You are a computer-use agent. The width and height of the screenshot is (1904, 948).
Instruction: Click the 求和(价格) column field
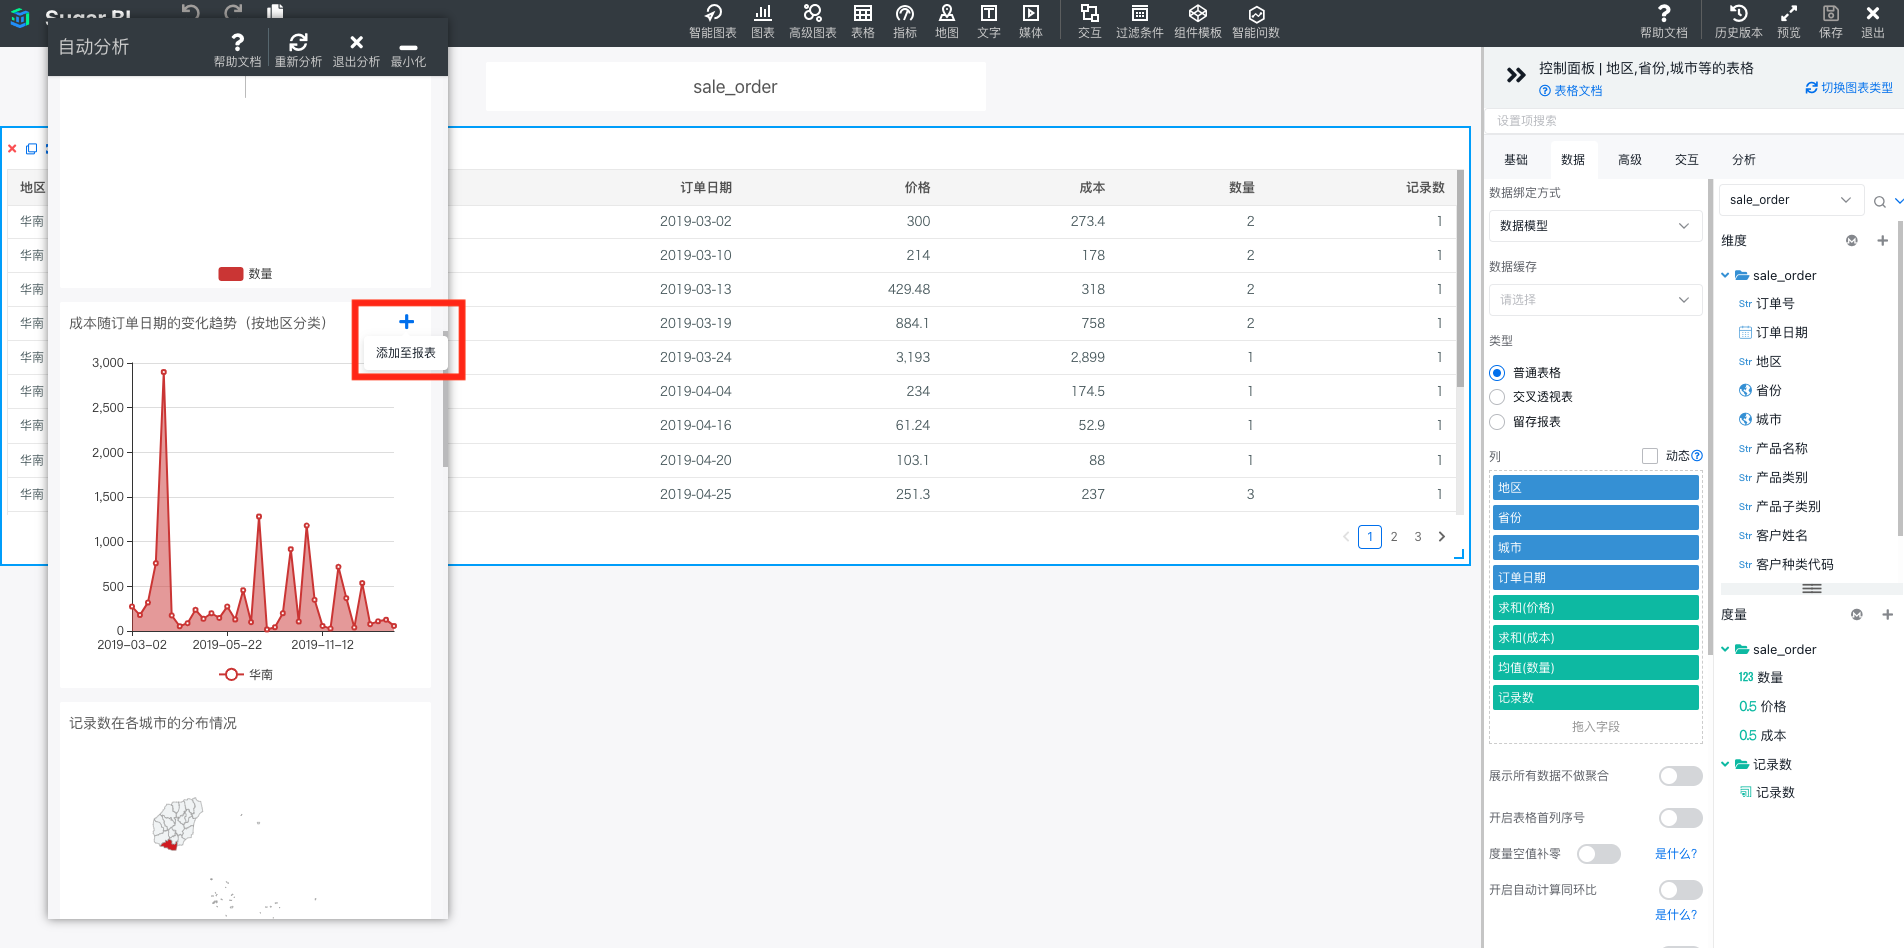click(x=1596, y=608)
